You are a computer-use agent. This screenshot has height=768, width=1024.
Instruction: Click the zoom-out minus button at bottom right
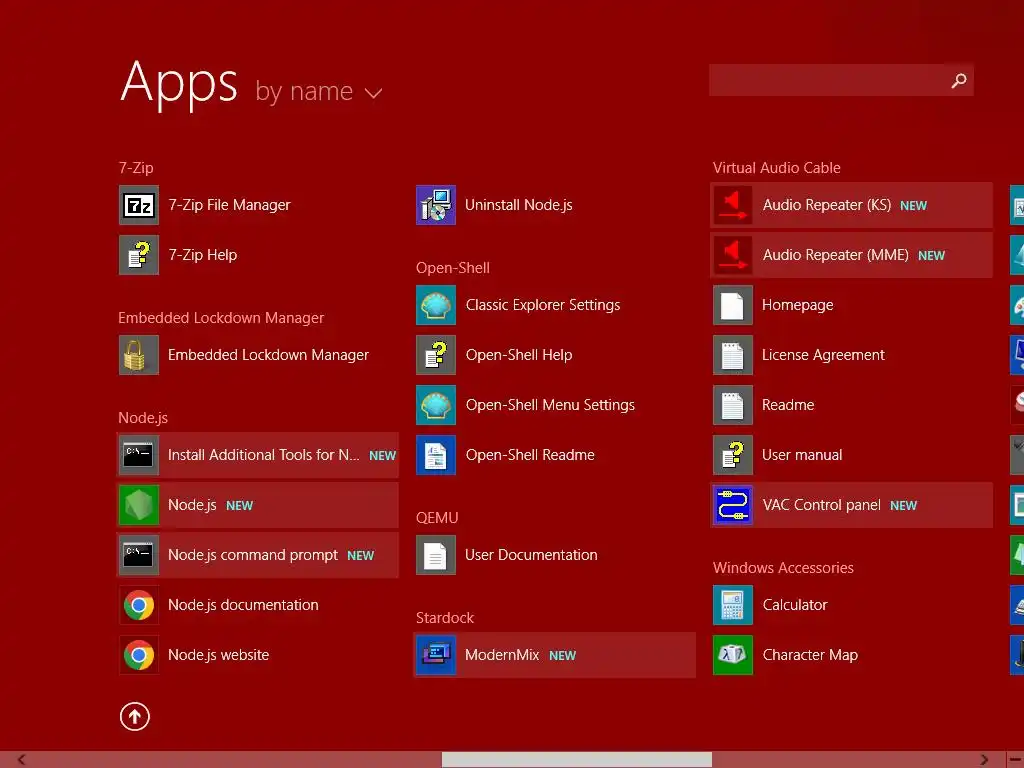coord(1016,760)
